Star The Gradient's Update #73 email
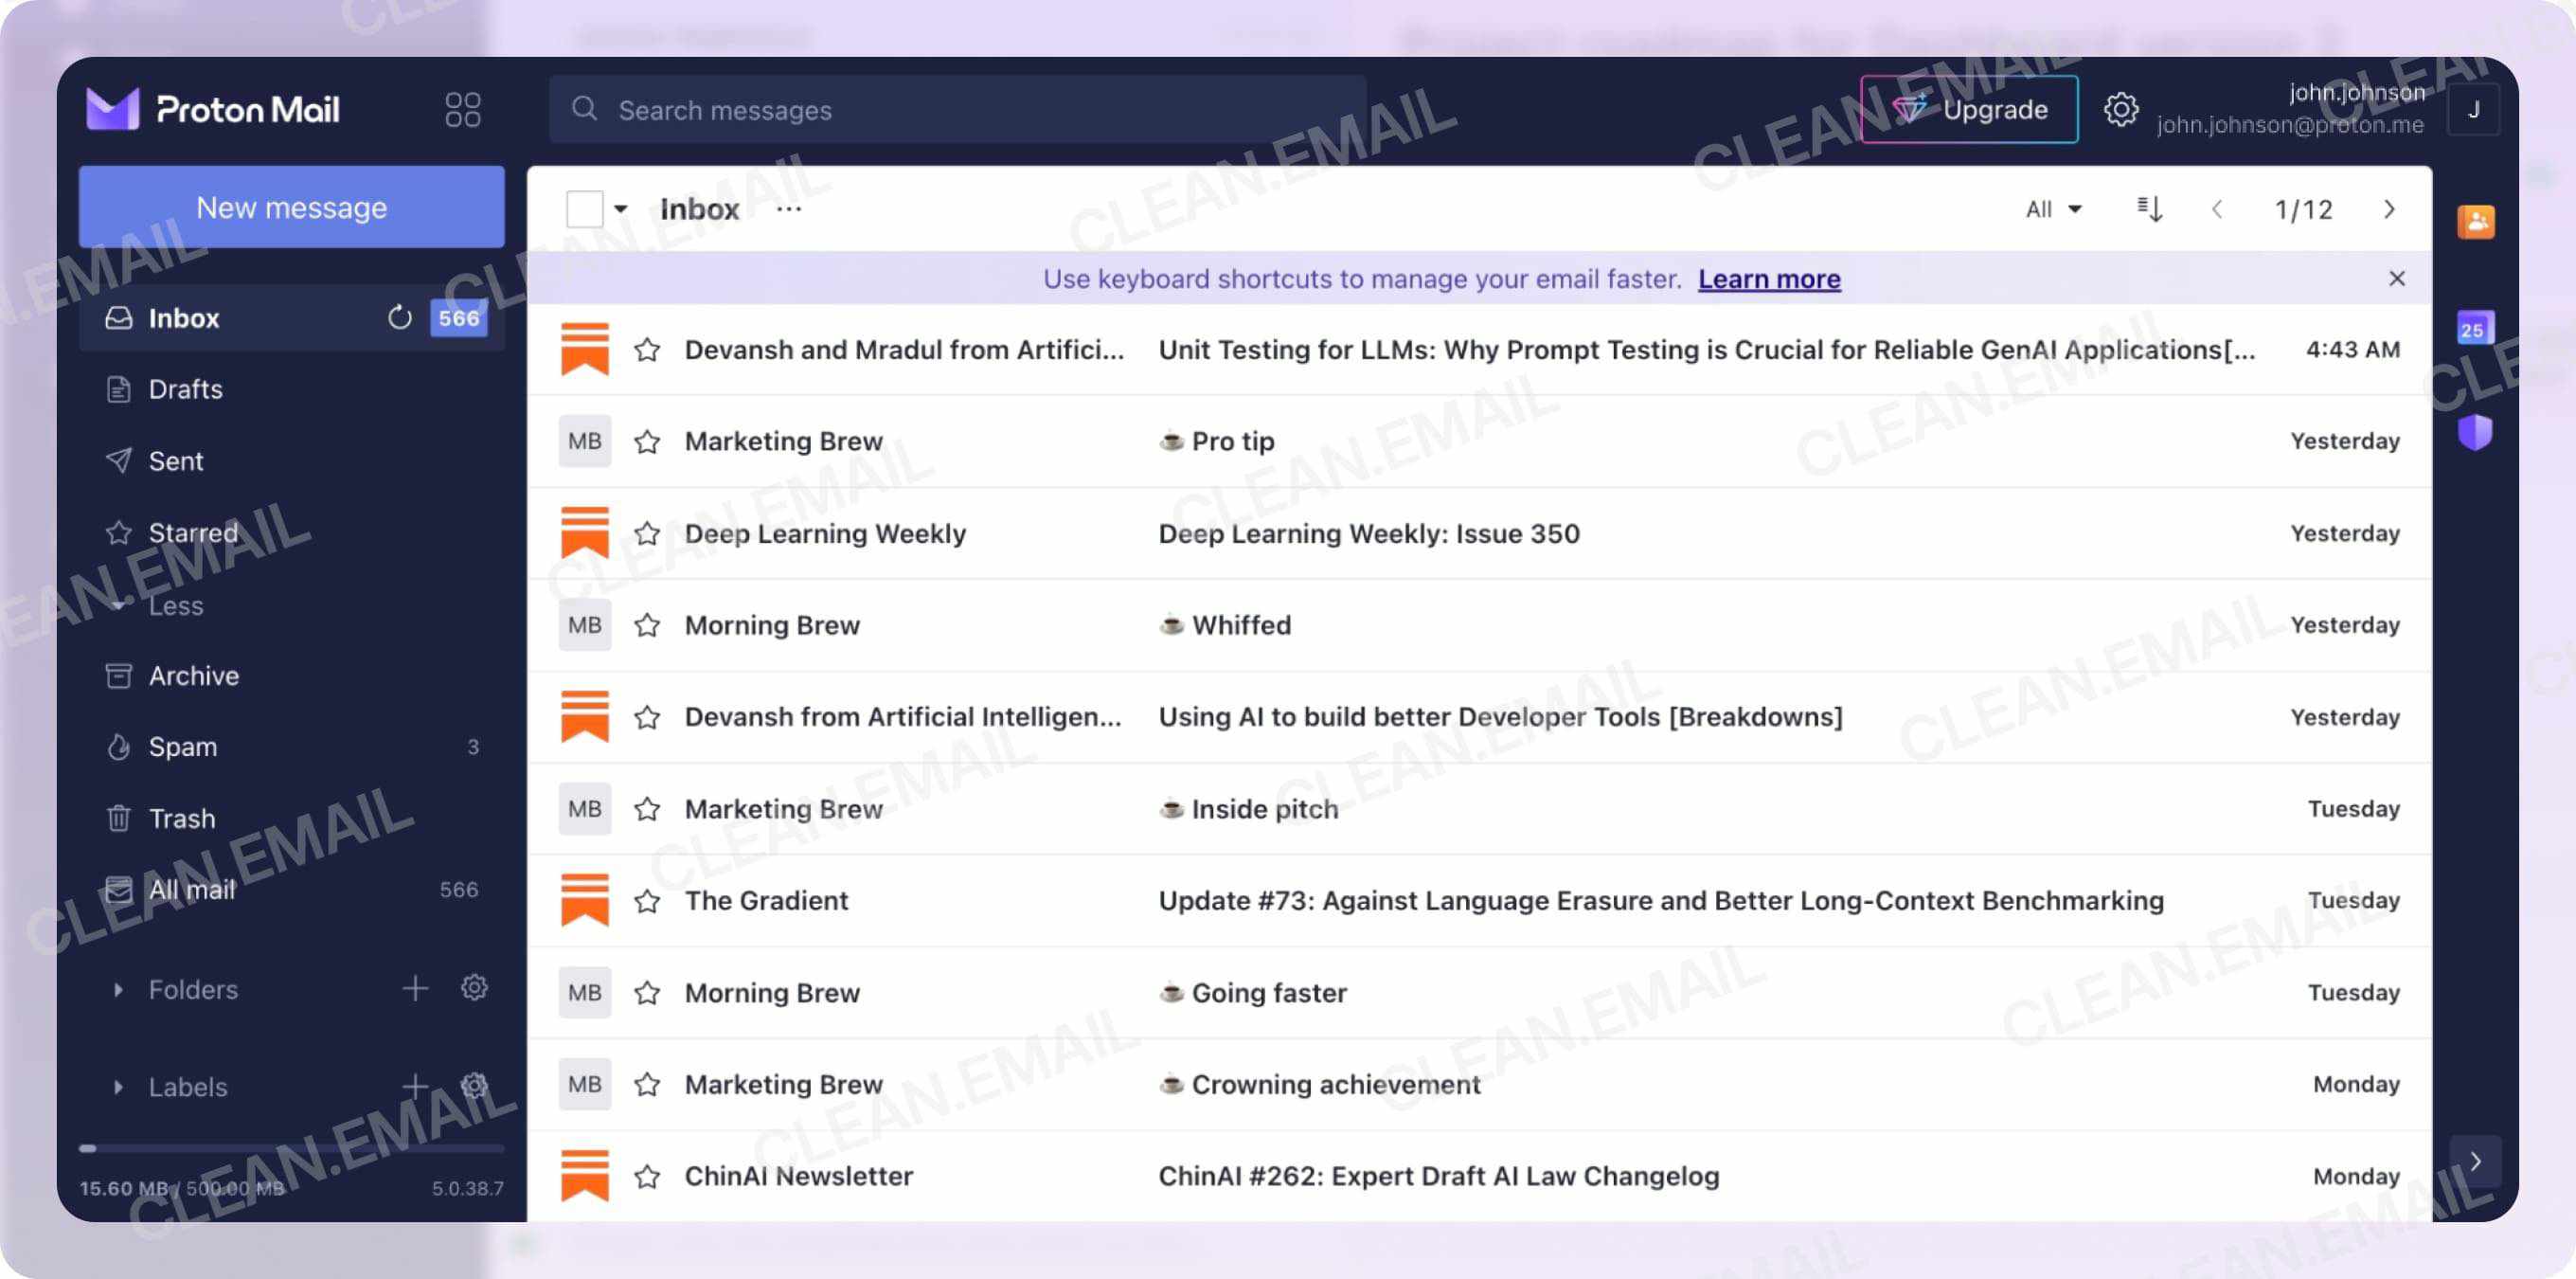The height and width of the screenshot is (1279, 2576). click(x=647, y=900)
